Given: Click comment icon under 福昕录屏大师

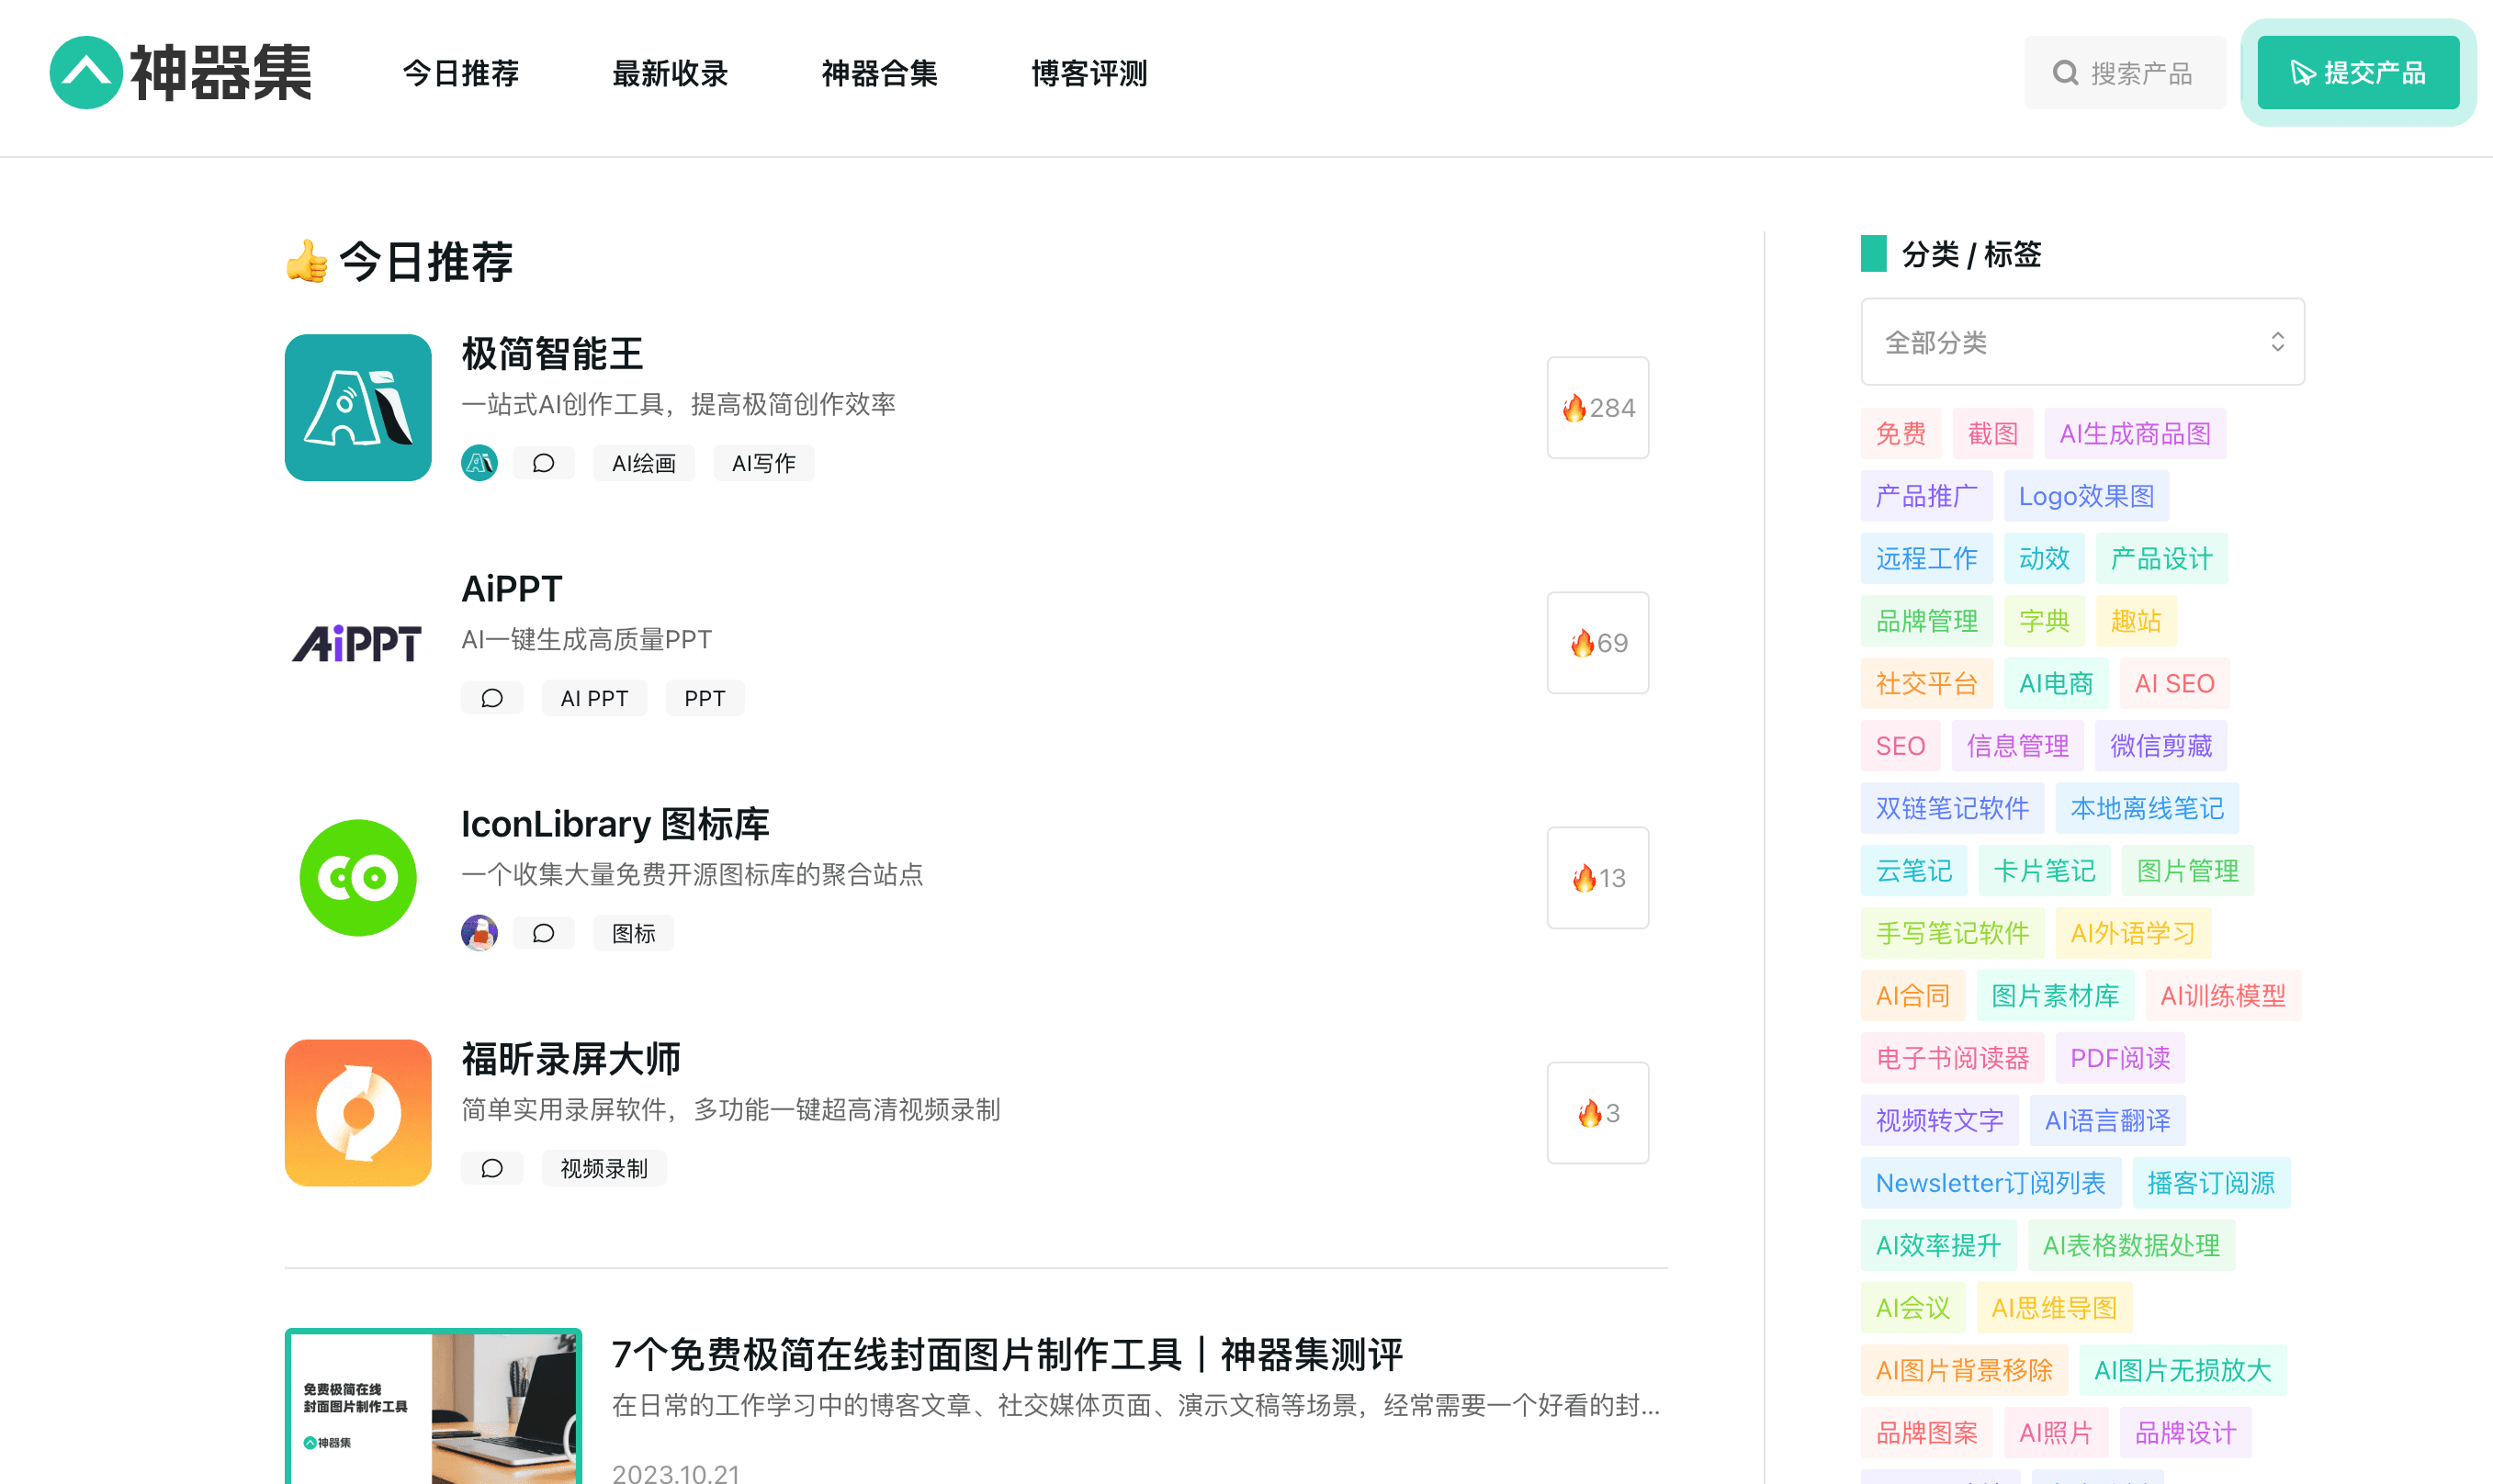Looking at the screenshot, I should (x=492, y=1168).
